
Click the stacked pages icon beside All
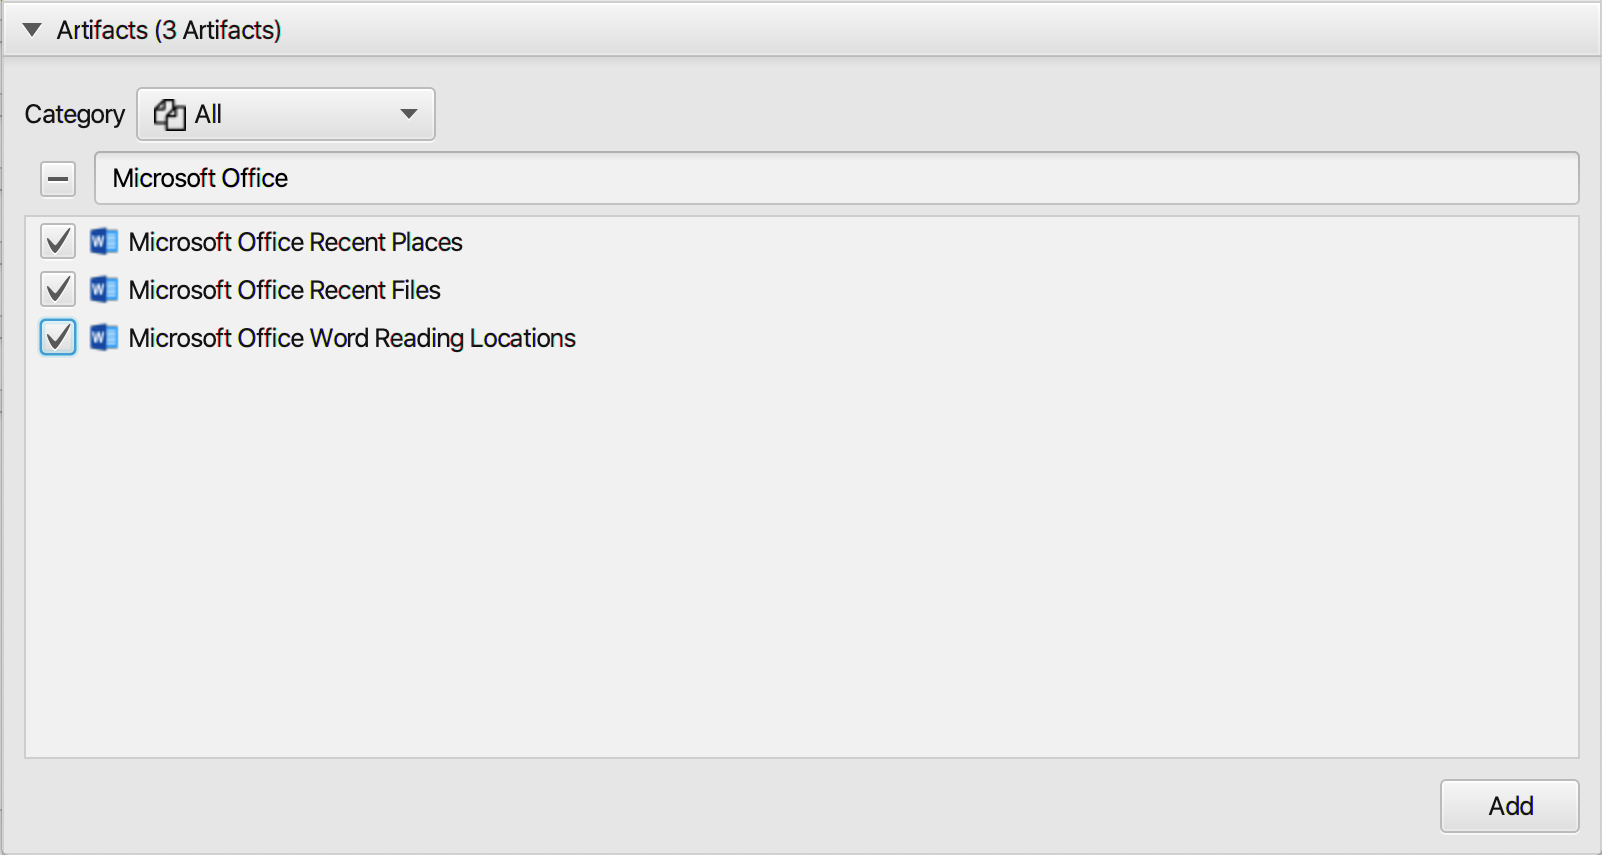pos(170,115)
